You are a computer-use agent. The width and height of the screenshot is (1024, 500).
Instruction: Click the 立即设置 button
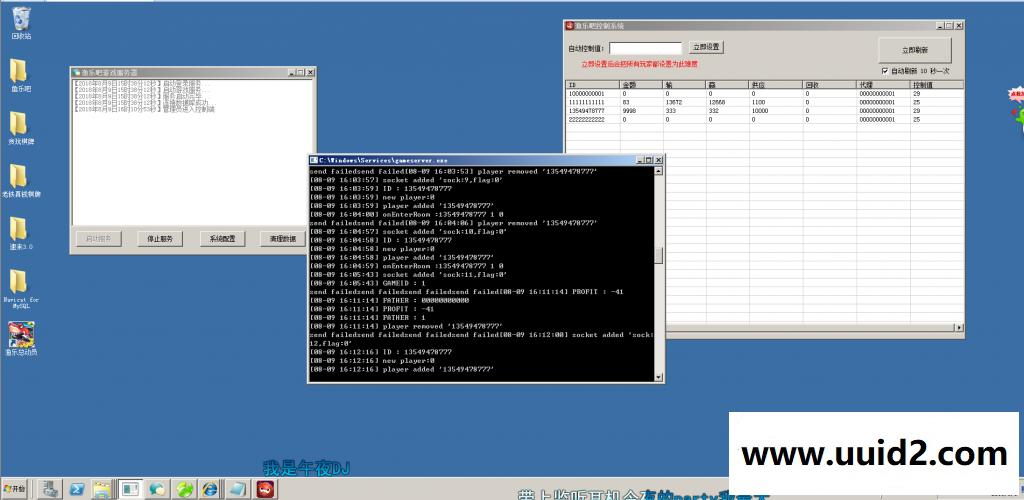coord(706,47)
